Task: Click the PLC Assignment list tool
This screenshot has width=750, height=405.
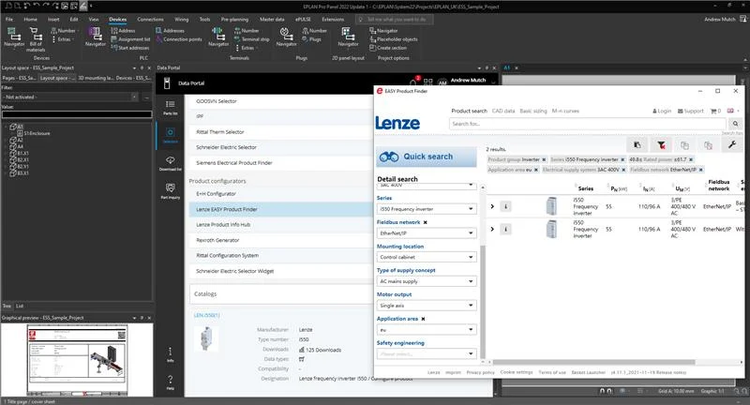Action: [130, 39]
